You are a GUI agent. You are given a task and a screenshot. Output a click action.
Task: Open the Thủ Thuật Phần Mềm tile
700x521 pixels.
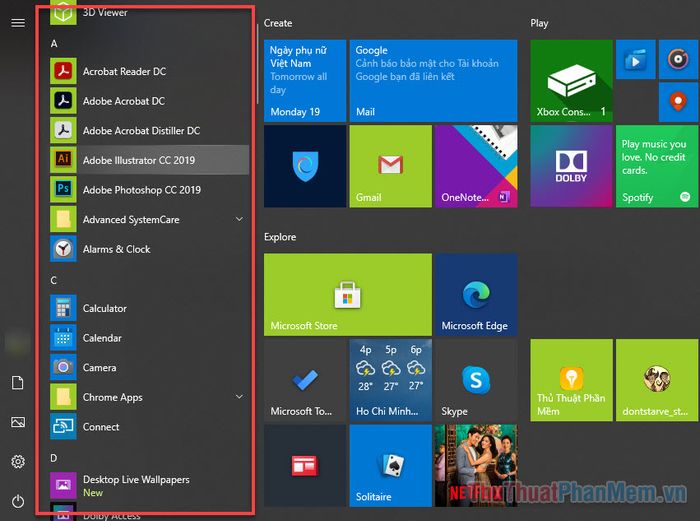[571, 380]
